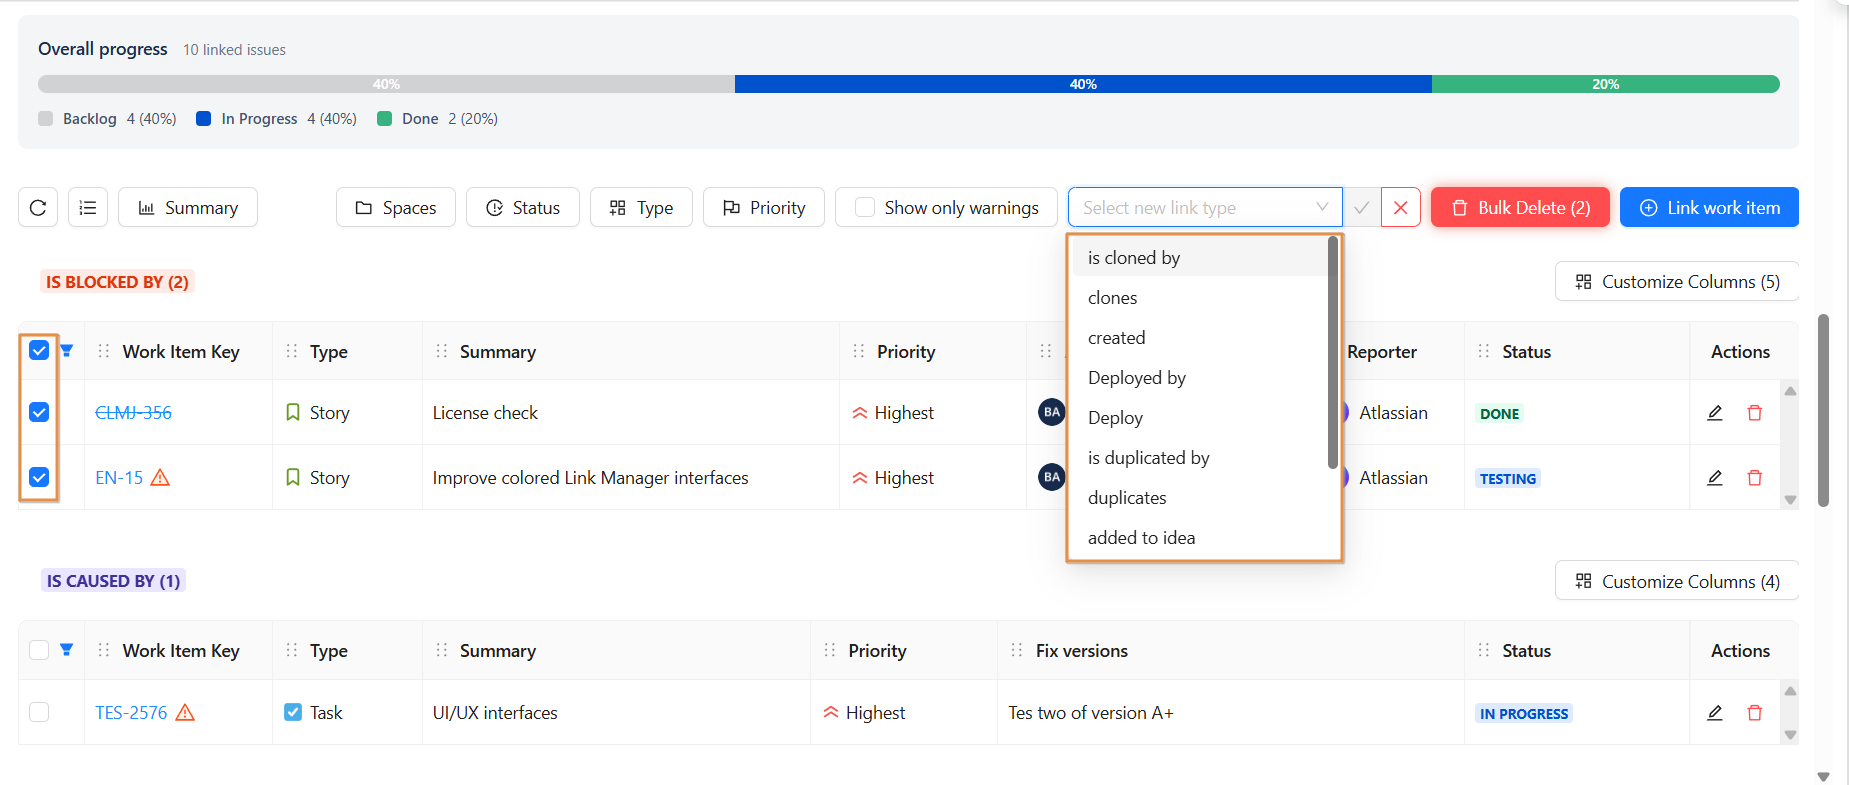The width and height of the screenshot is (1849, 785).
Task: Click the red X cancel icon
Action: (x=1400, y=208)
